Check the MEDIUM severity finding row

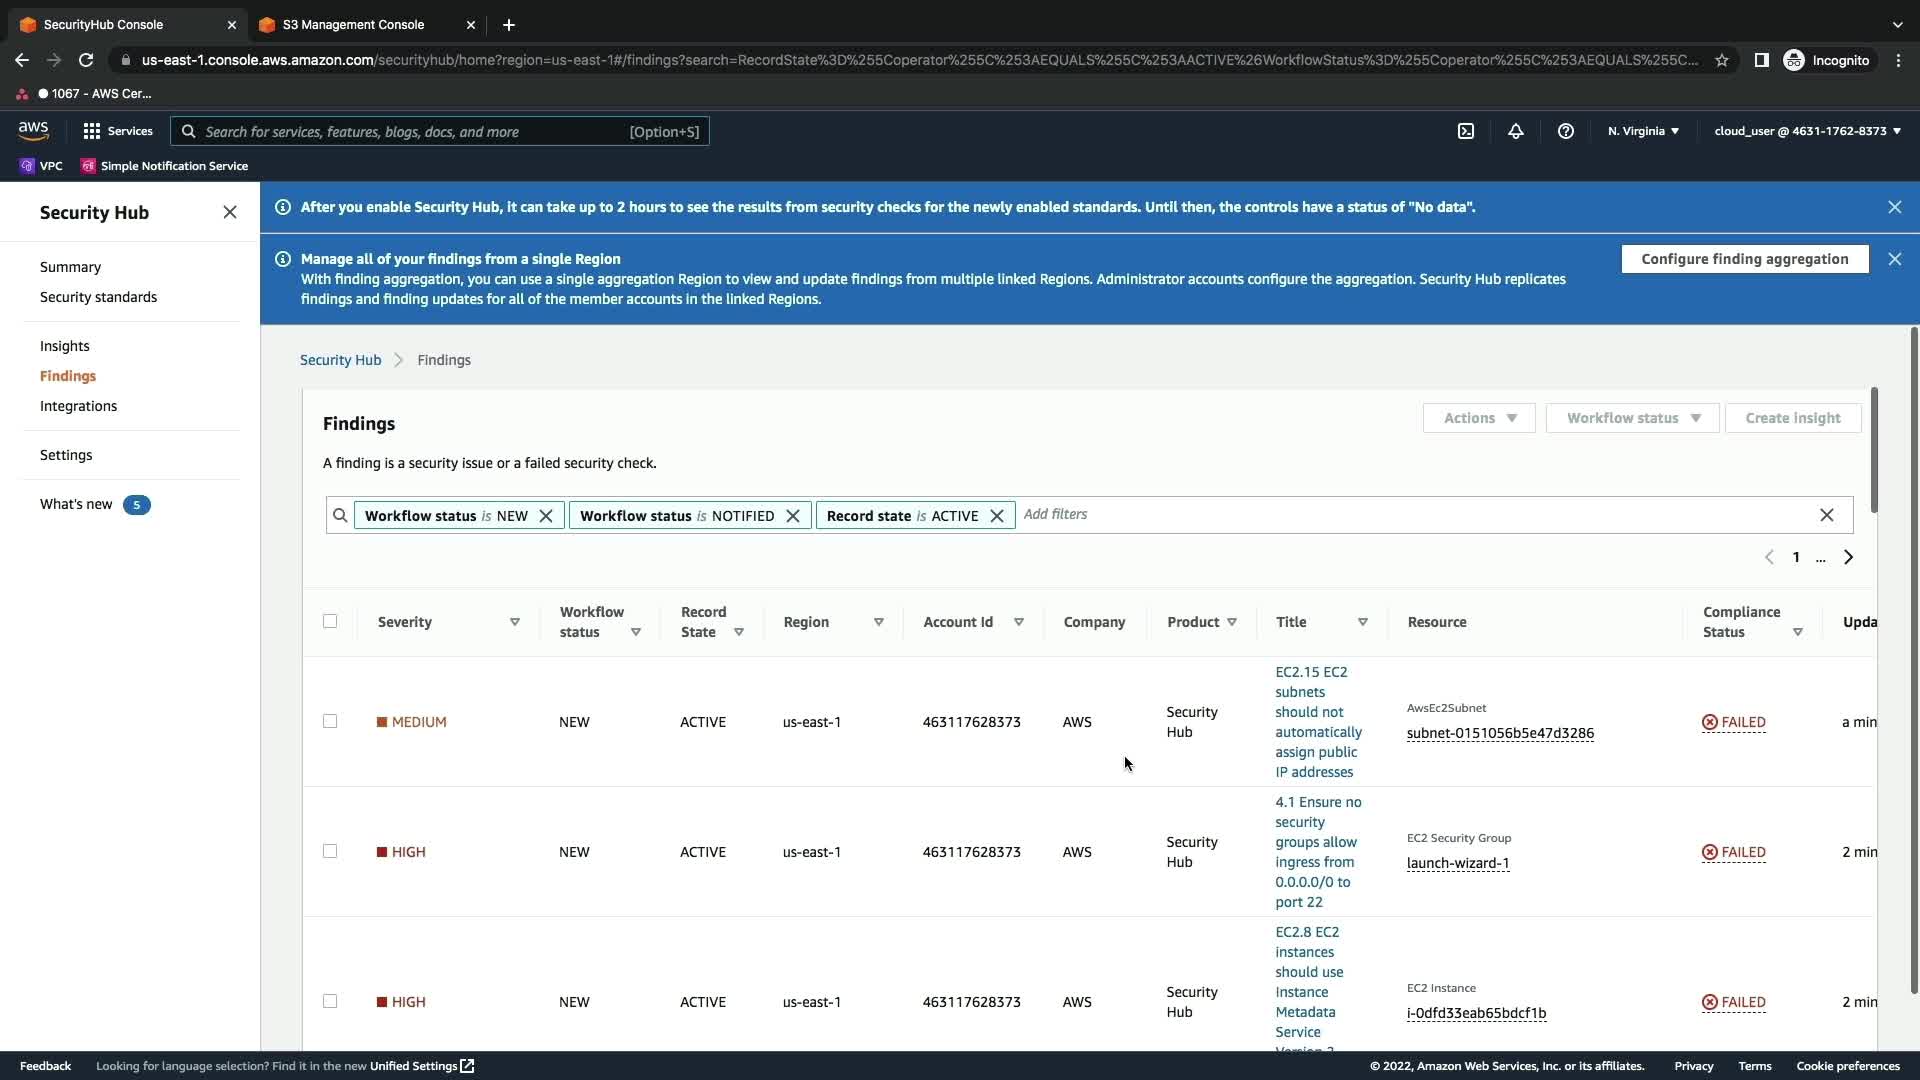[330, 721]
